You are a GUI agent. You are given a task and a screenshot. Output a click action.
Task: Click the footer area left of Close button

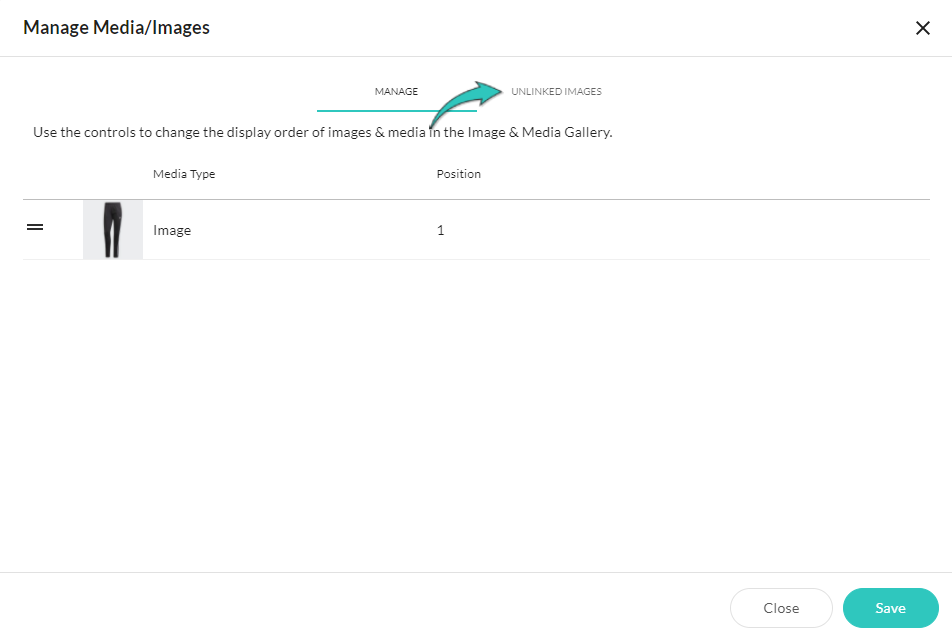[x=364, y=607]
